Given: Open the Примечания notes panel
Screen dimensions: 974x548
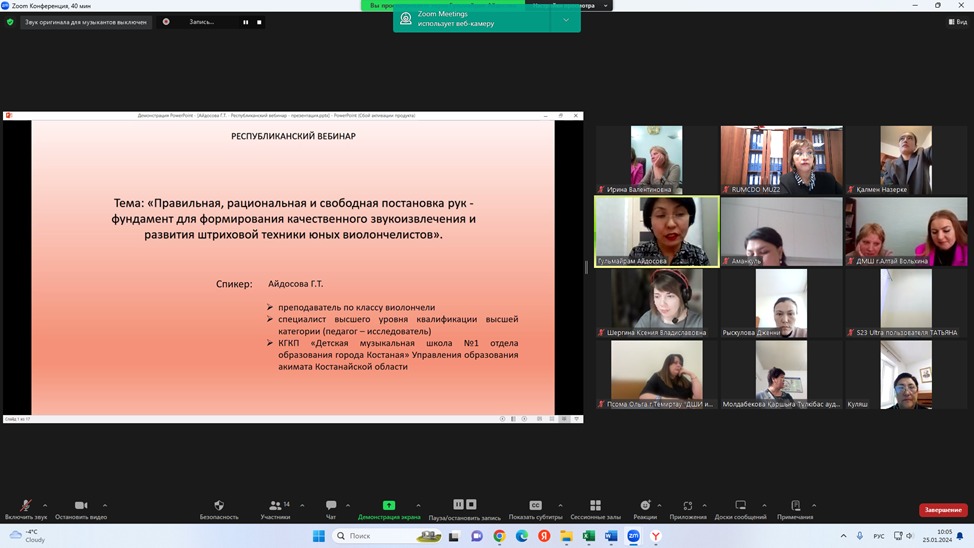Looking at the screenshot, I should click(x=795, y=509).
